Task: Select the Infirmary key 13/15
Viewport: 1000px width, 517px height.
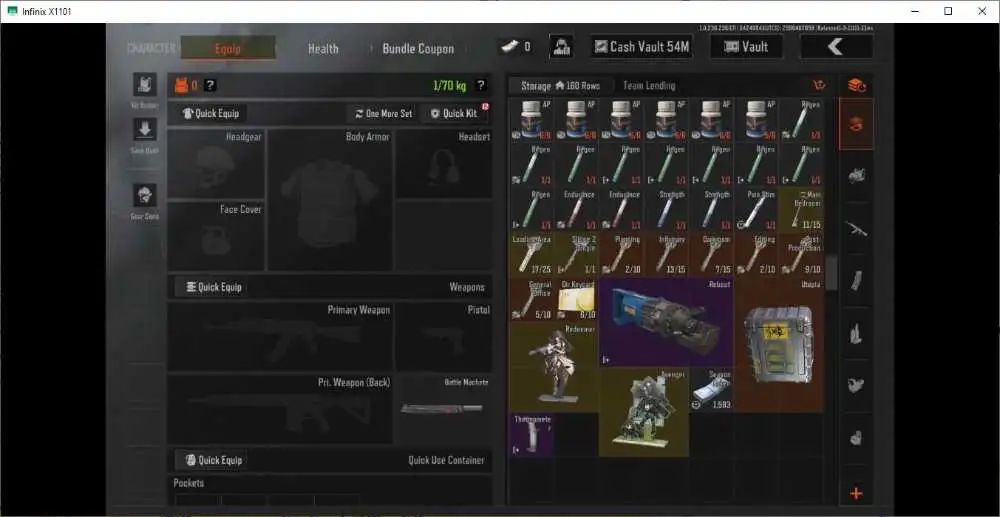Action: 666,254
